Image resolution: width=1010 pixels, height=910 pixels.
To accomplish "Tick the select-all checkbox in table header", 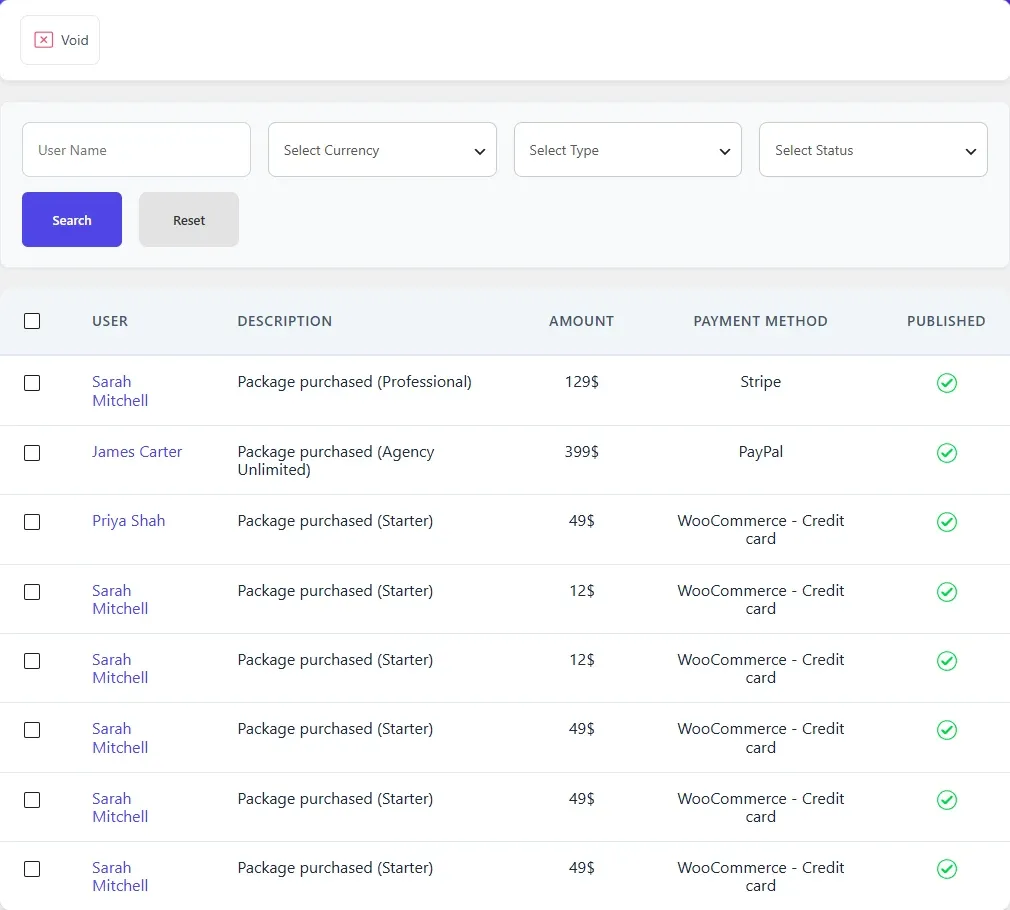I will click(32, 321).
